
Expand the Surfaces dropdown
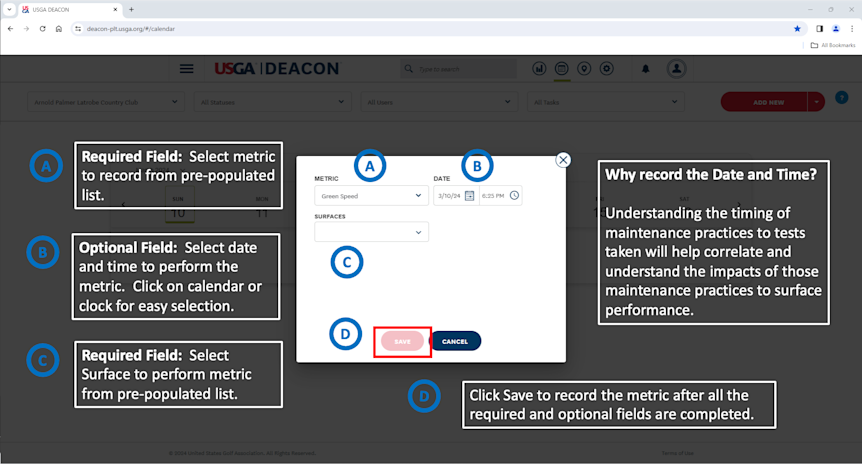pyautogui.click(x=372, y=232)
